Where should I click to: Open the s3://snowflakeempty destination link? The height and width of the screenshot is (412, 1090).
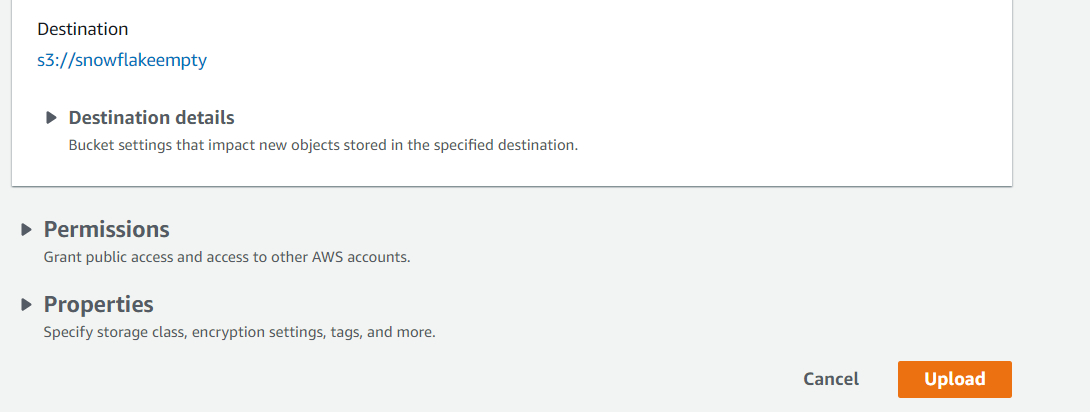tap(121, 60)
